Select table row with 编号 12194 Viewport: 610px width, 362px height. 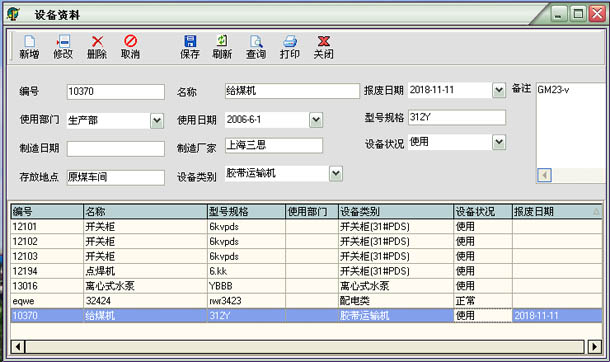307,271
